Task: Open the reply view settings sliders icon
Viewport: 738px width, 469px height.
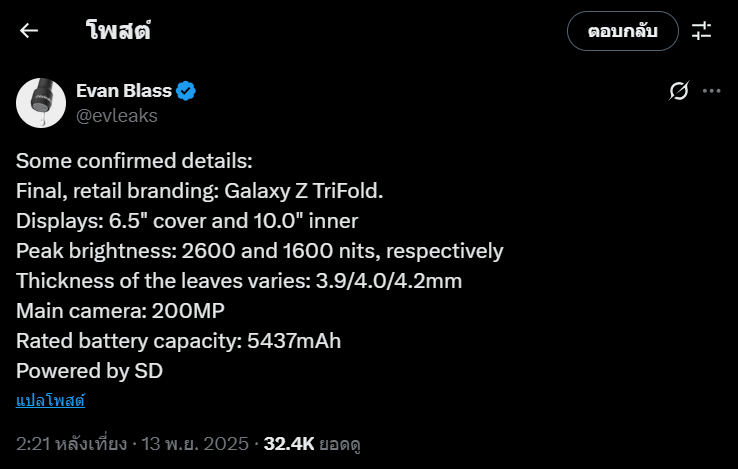Action: (701, 30)
